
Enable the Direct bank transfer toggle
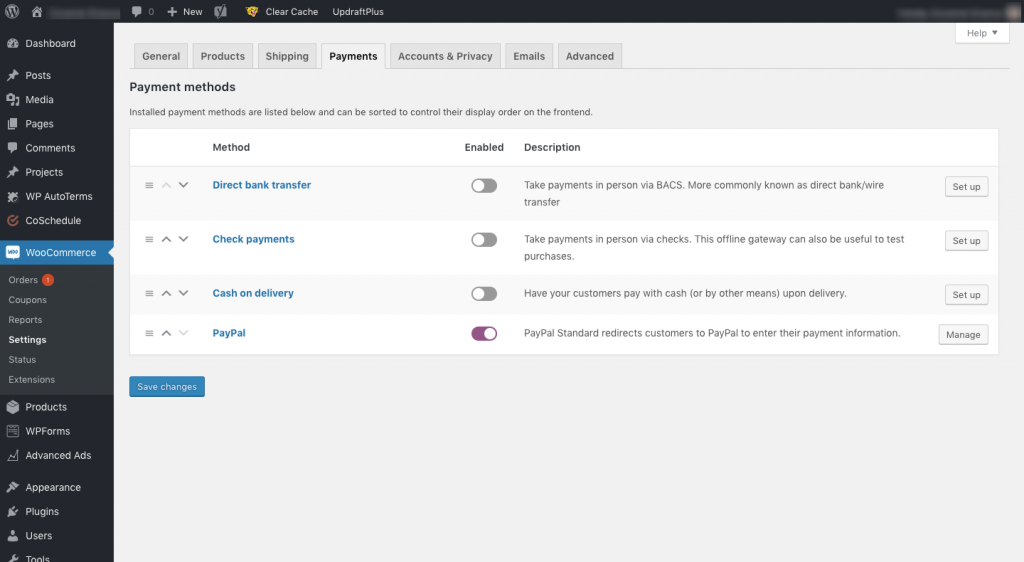point(484,186)
